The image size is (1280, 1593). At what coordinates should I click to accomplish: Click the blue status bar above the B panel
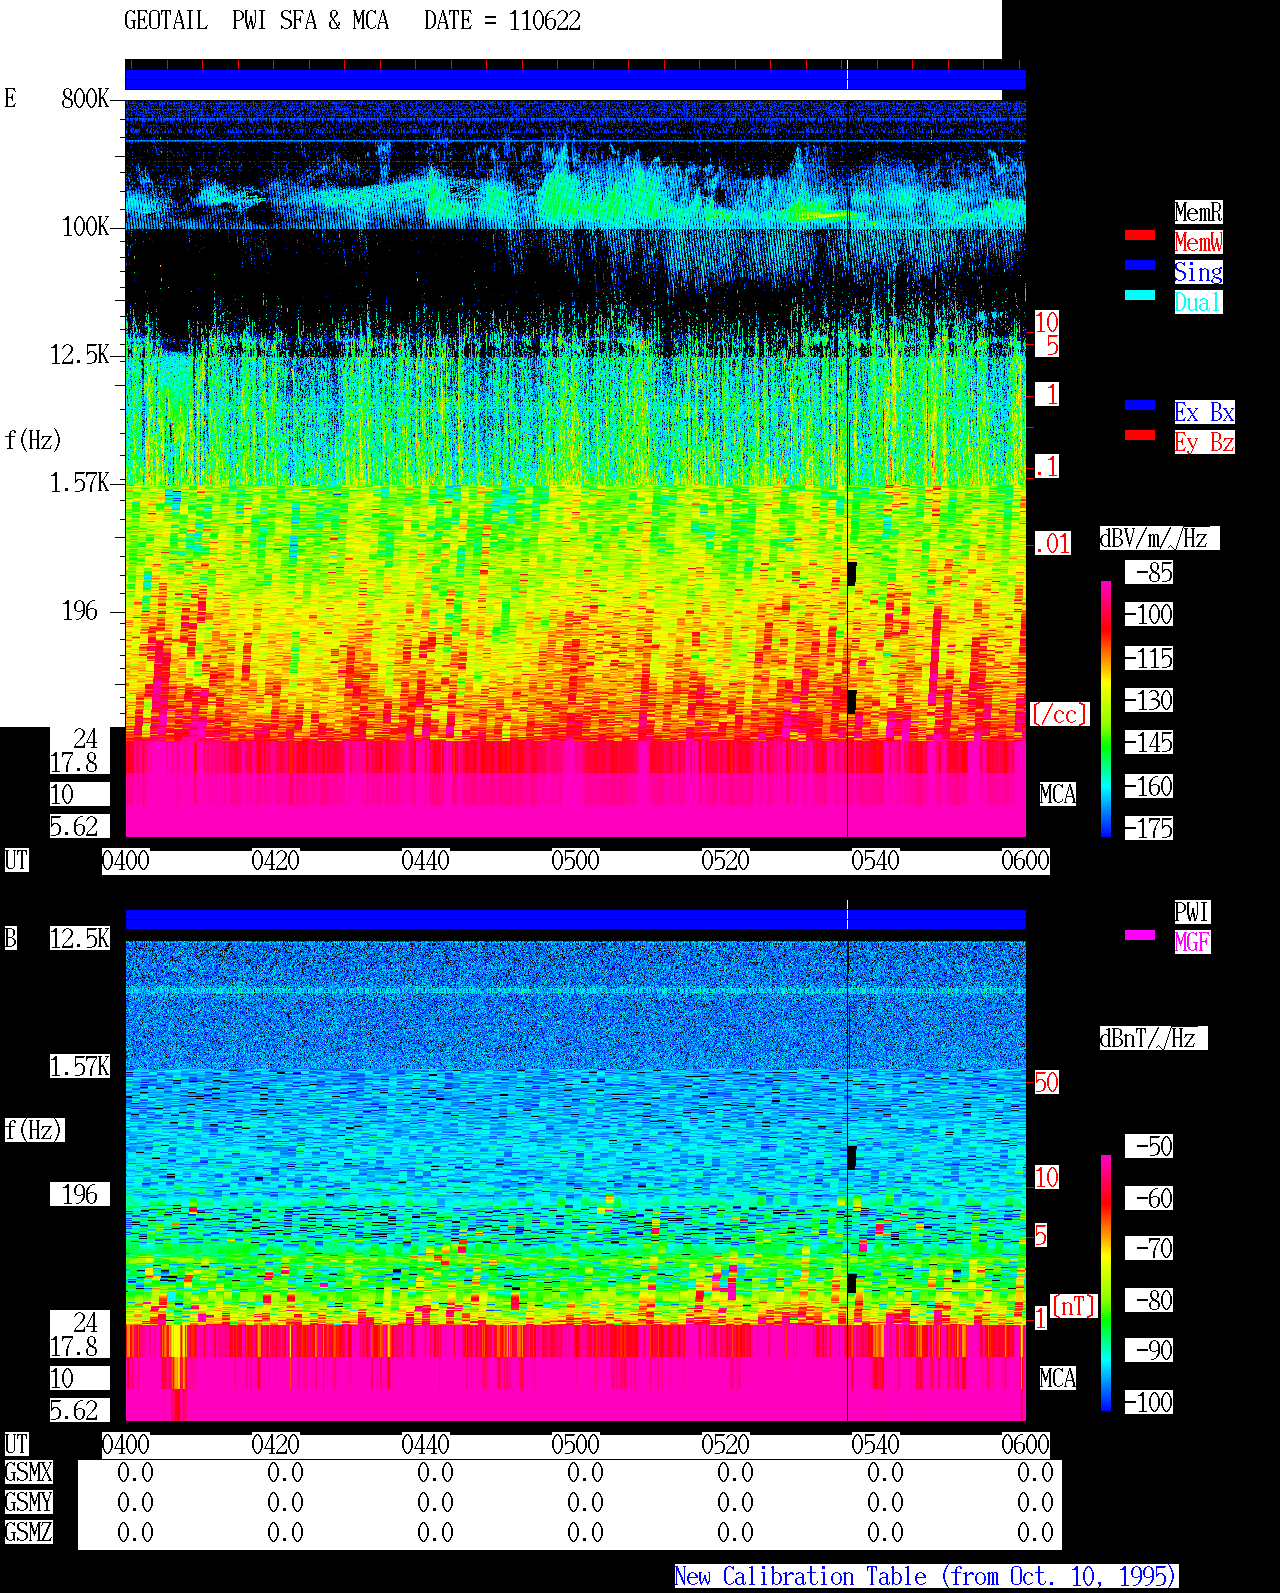(x=575, y=920)
